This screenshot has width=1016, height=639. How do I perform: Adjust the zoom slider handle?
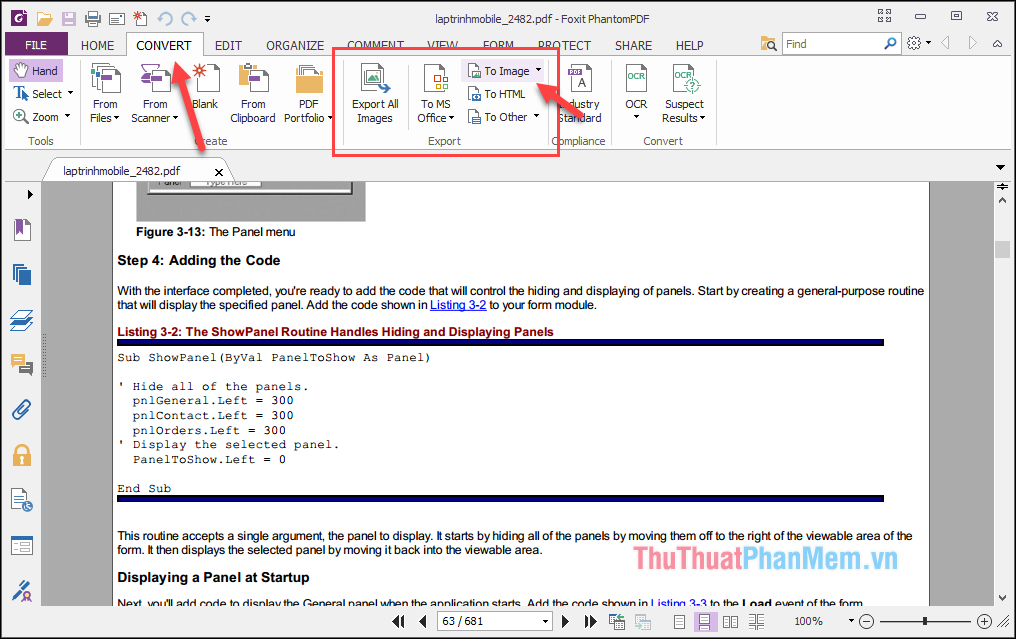(925, 622)
